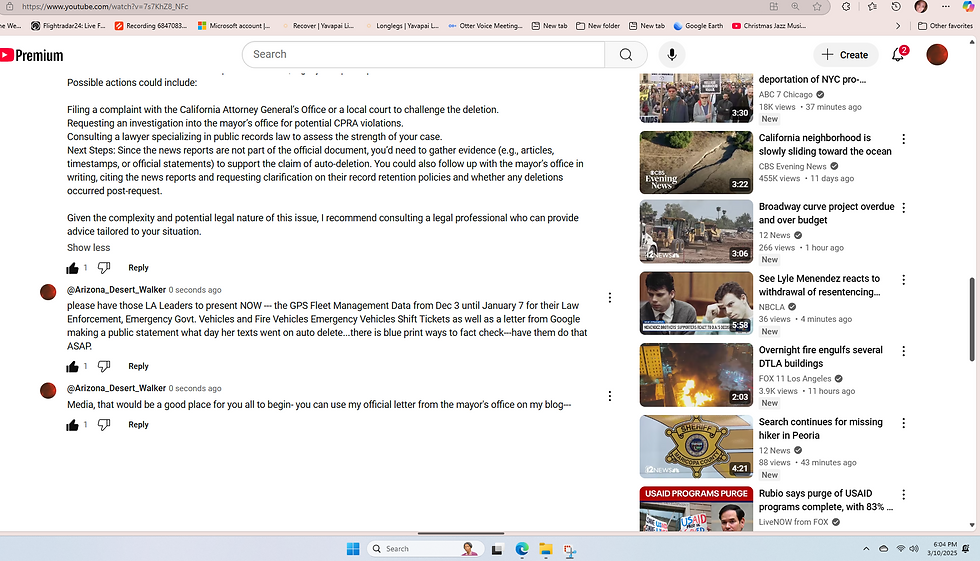
Task: Open the YouTube account avatar menu
Action: coord(937,54)
